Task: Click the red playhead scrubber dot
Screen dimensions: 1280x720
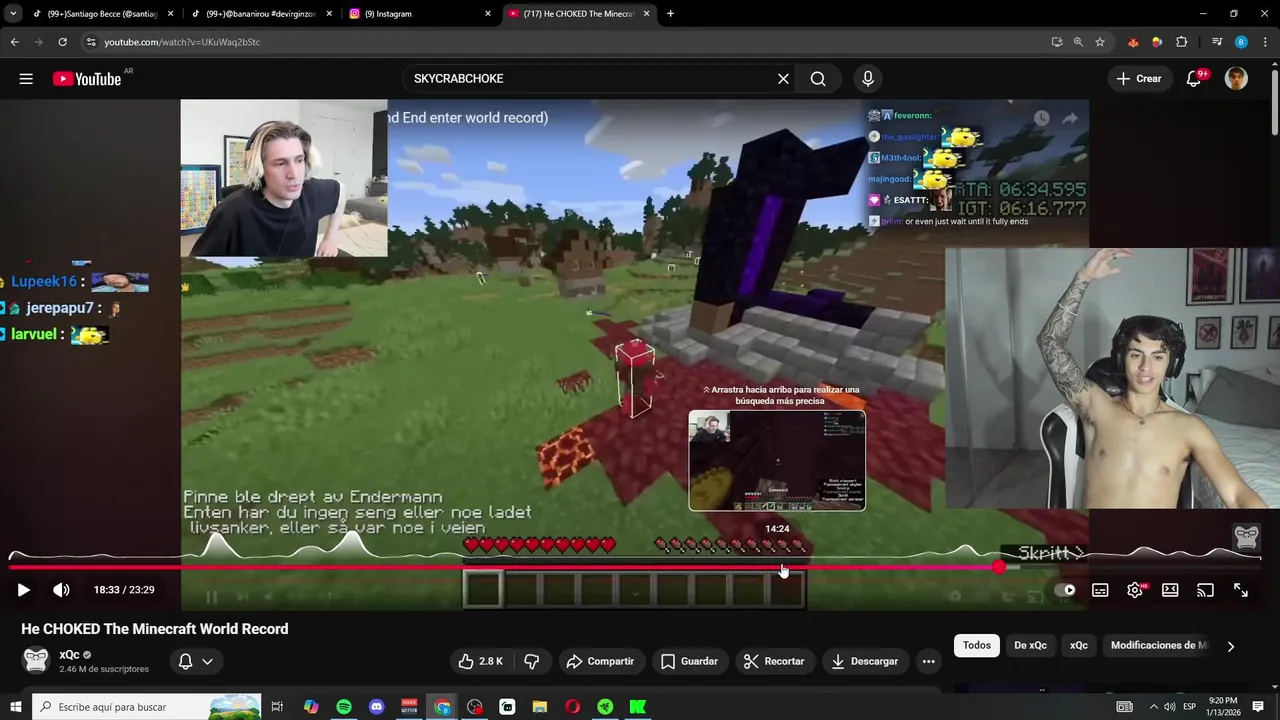Action: click(x=999, y=568)
